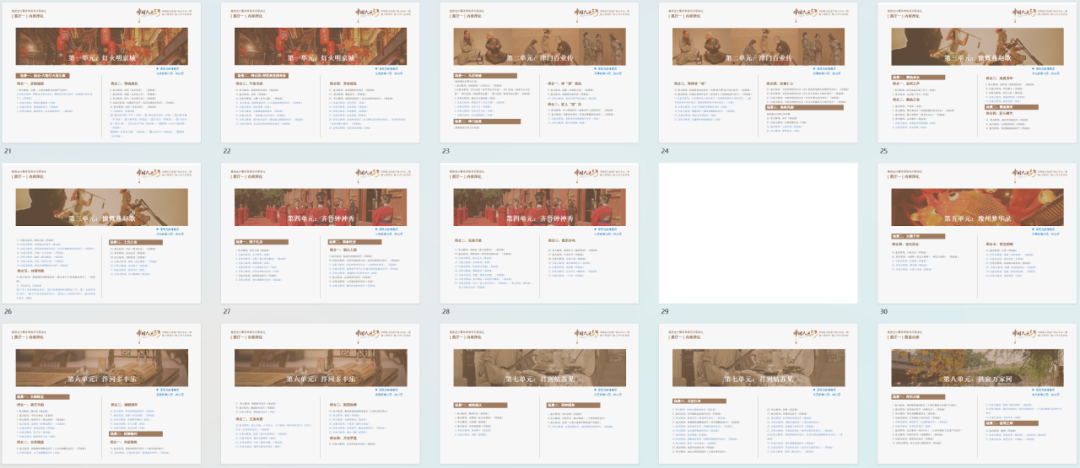Select the 第八单元 slide thumbnail

[x=977, y=394]
